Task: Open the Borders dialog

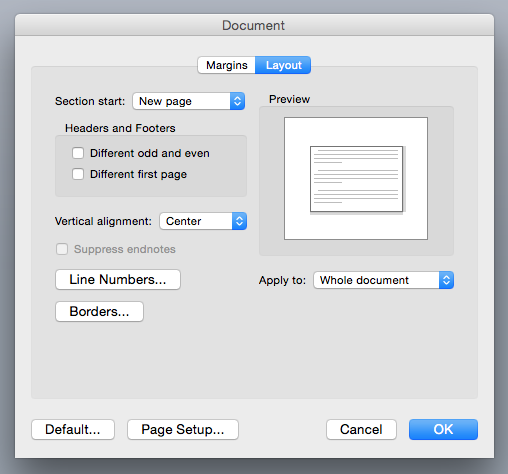Action: 99,311
